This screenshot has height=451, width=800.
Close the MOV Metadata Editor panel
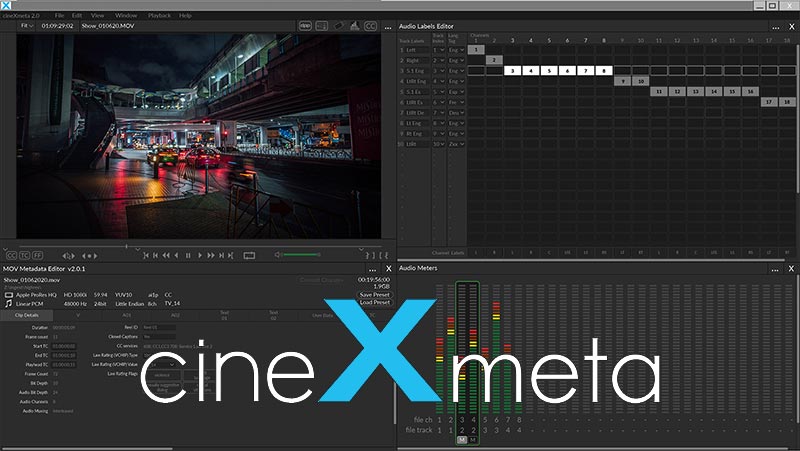click(389, 268)
